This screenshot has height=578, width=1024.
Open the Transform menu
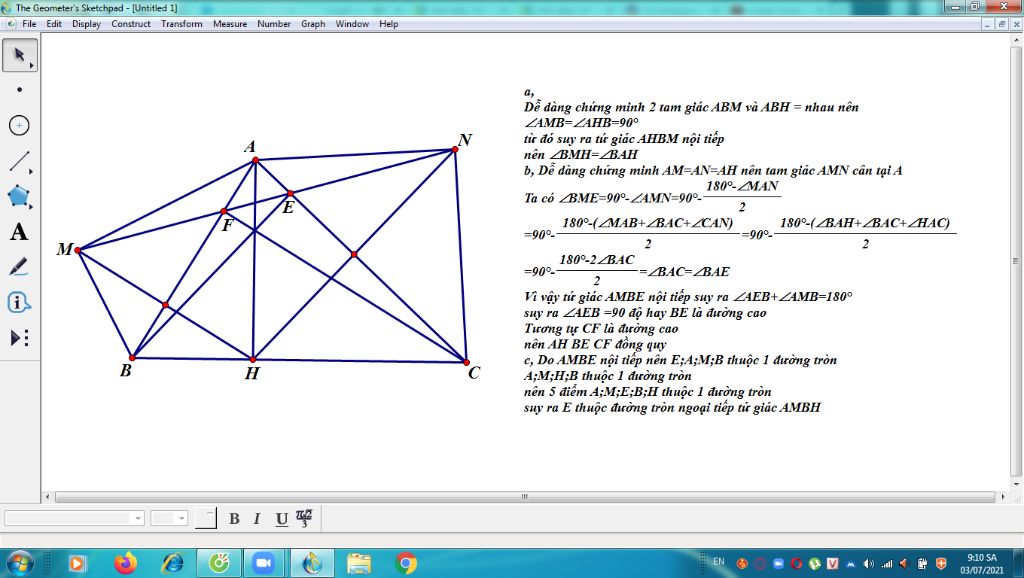182,24
